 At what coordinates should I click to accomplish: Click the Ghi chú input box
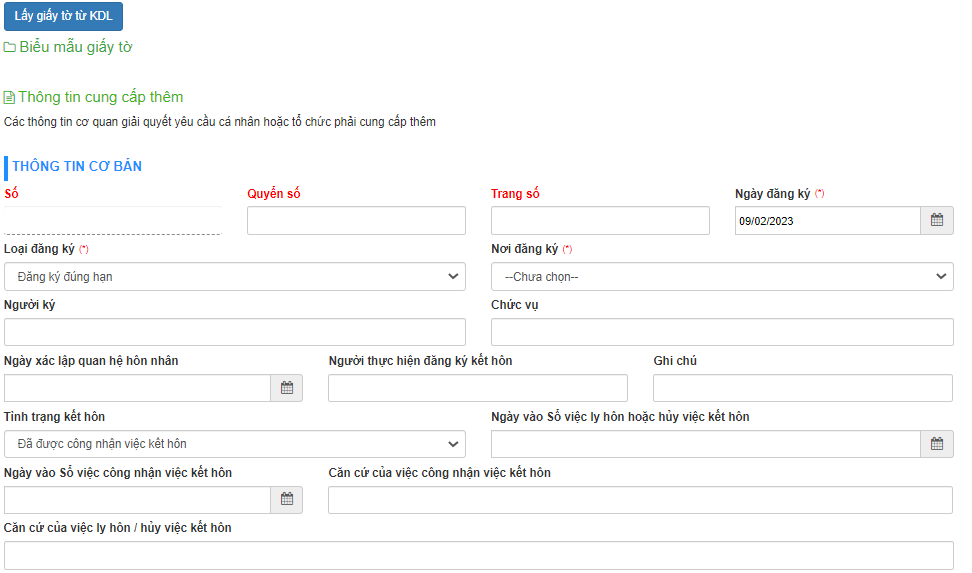802,388
